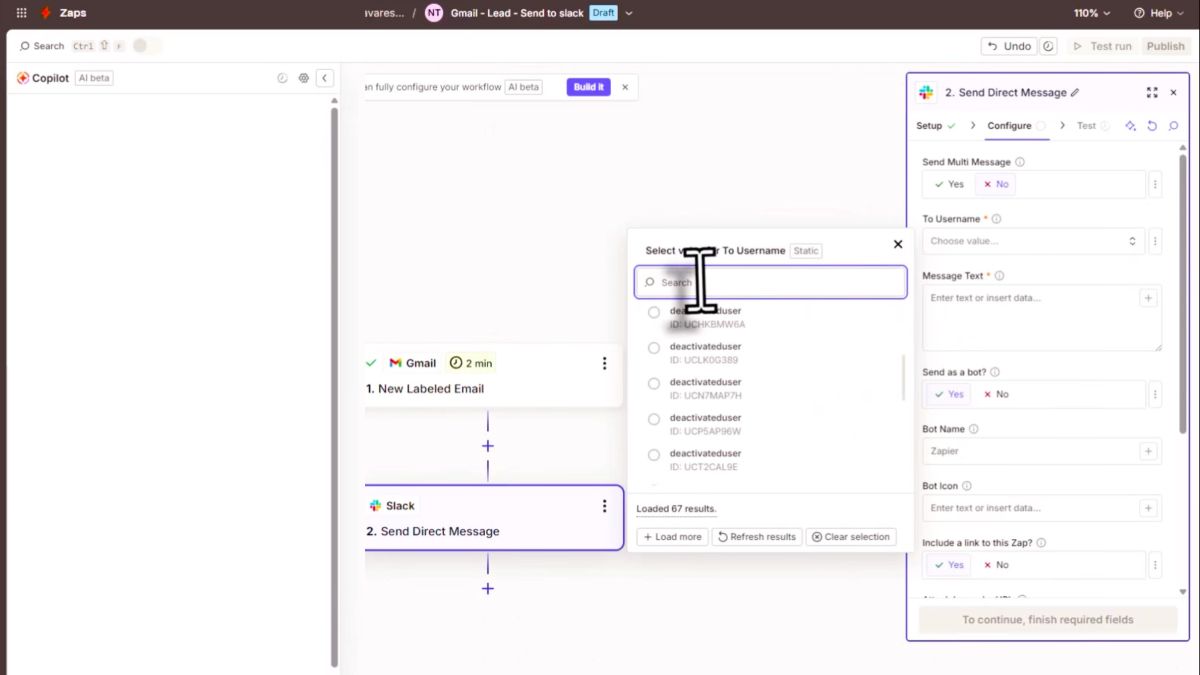The image size is (1200, 675).
Task: Select deactivateduser ID UCP5AP96W
Action: (x=654, y=420)
